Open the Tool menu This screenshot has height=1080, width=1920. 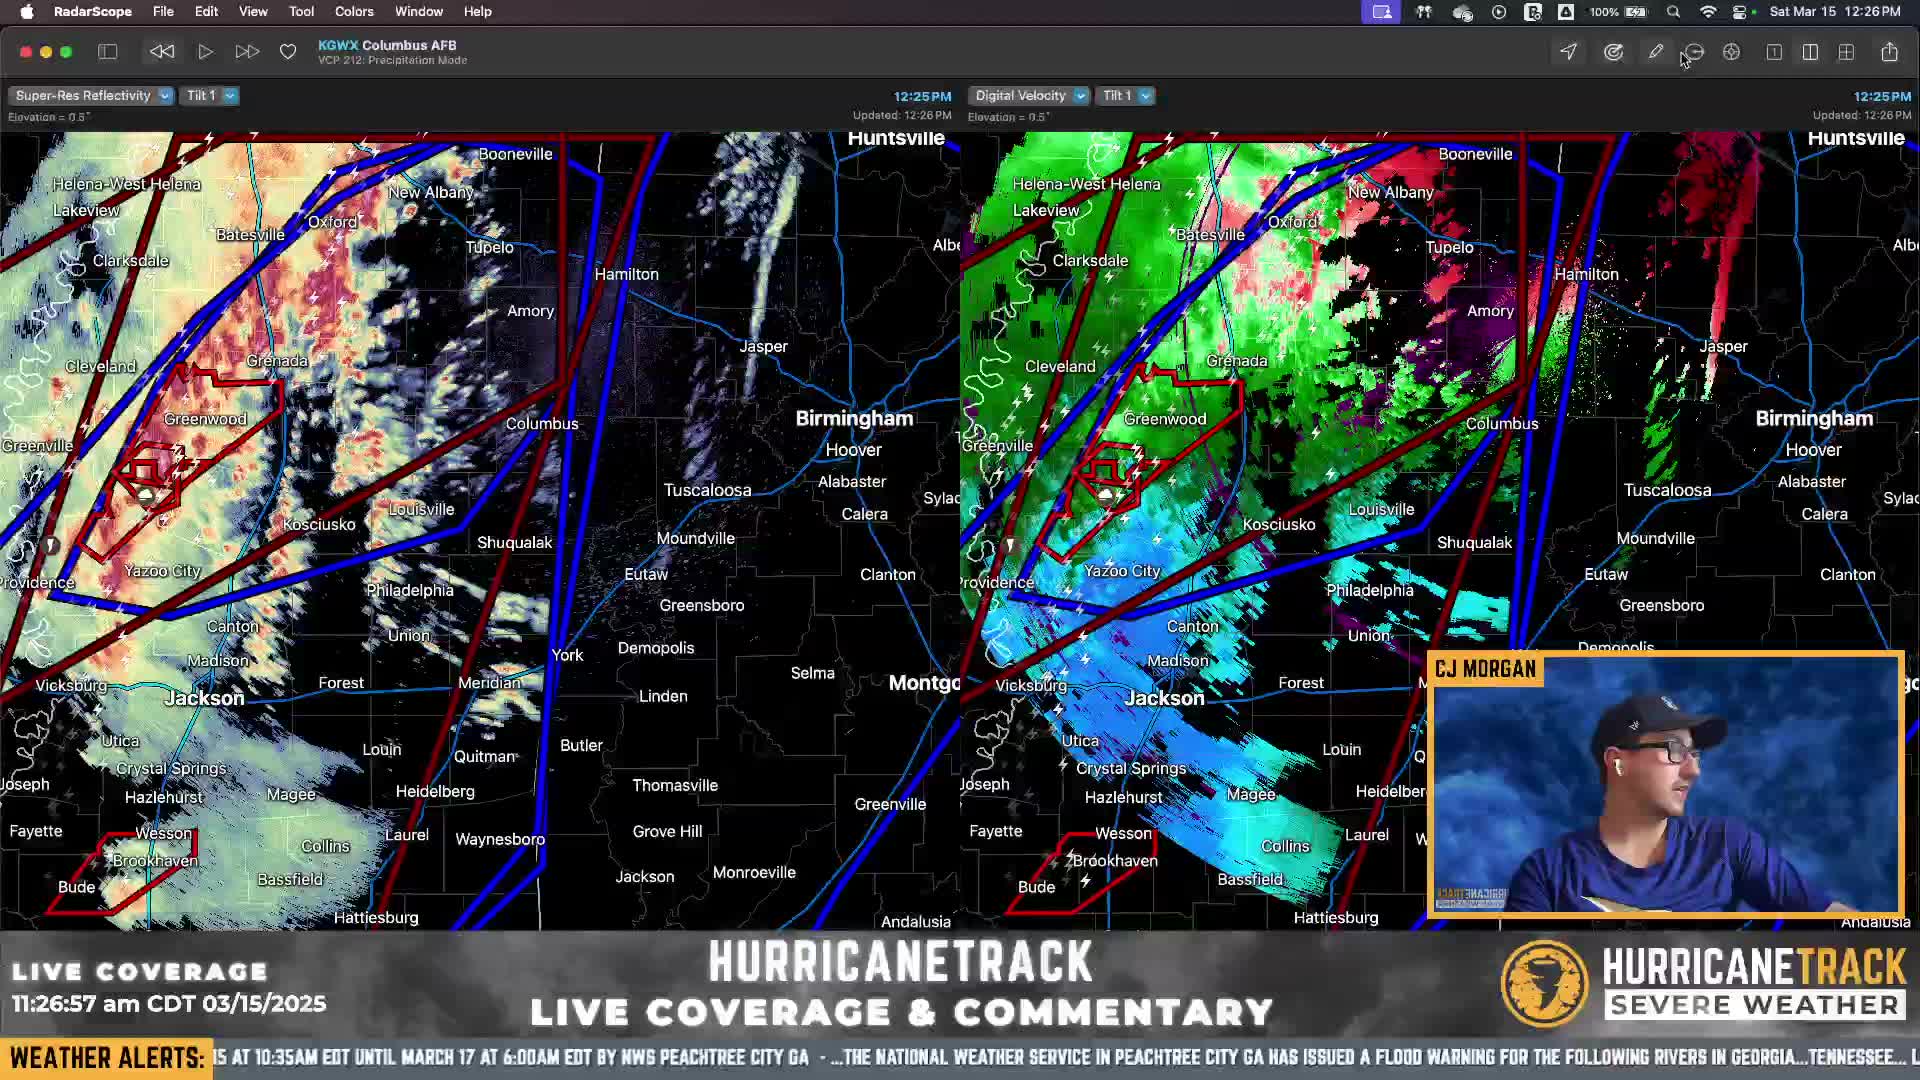point(301,12)
